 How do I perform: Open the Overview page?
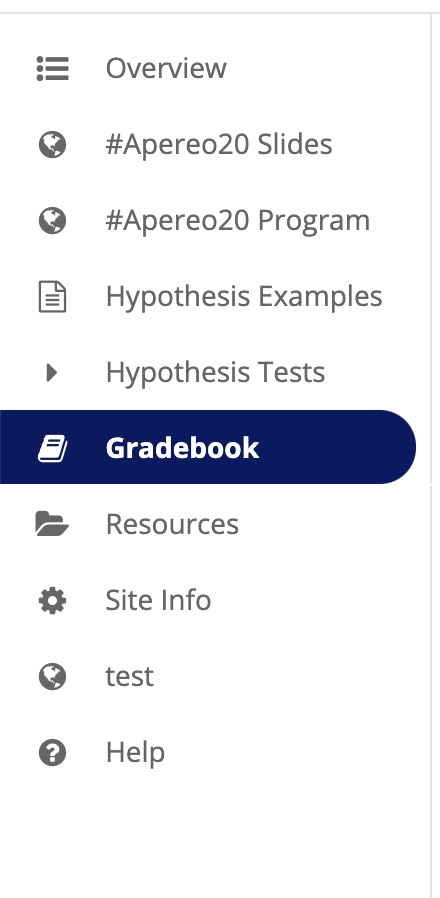point(166,68)
